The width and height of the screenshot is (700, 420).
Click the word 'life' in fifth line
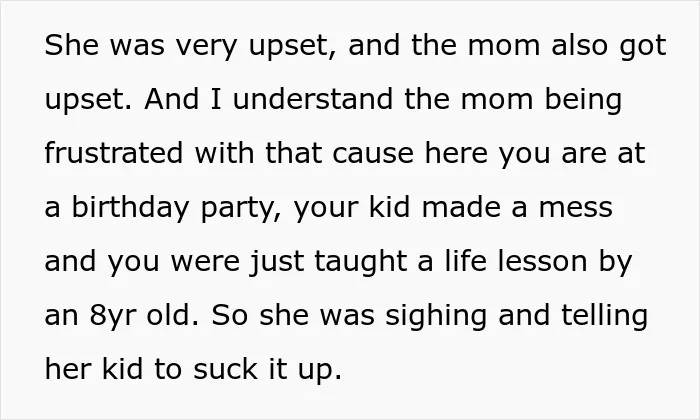pyautogui.click(x=466, y=261)
